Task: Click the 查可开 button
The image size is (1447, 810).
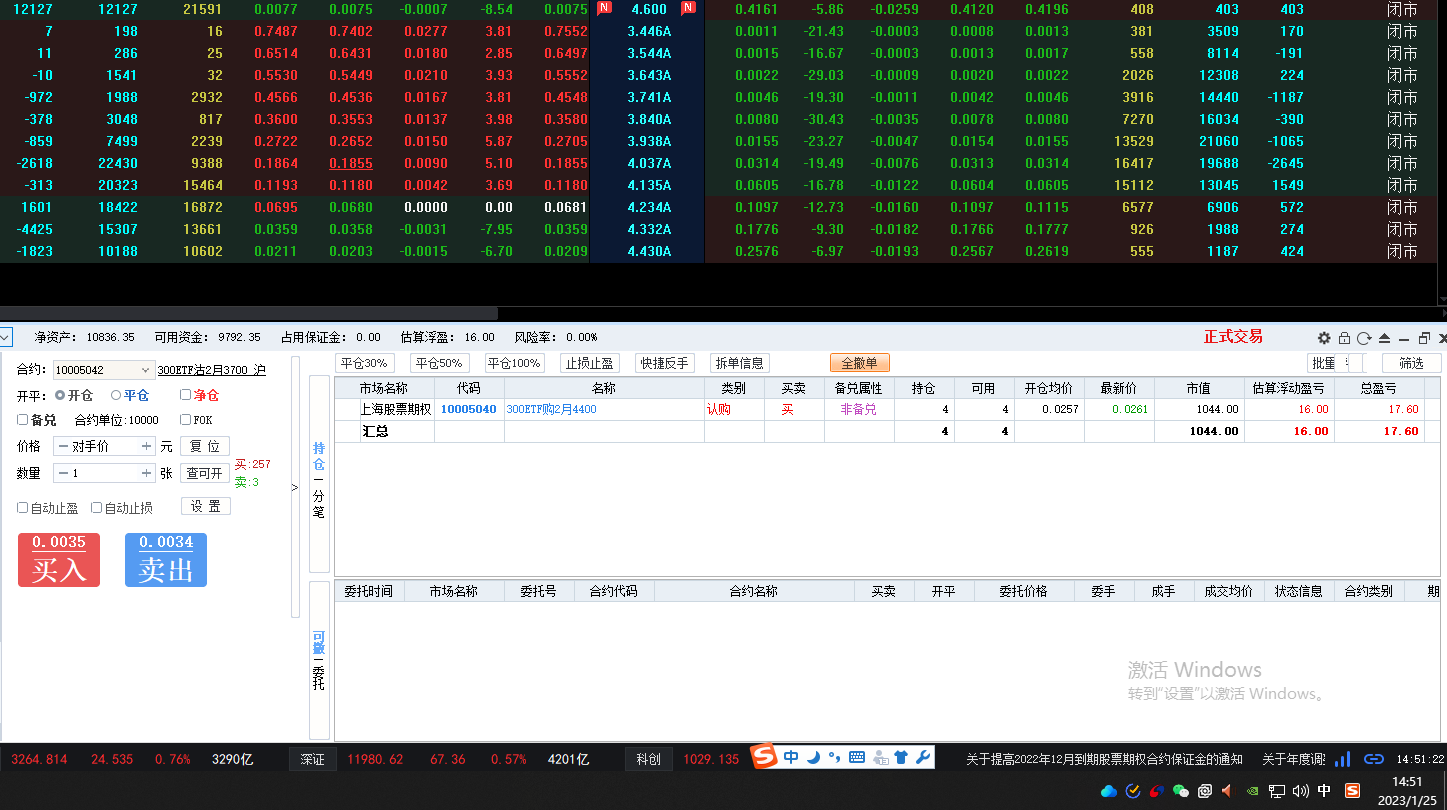Action: [205, 473]
